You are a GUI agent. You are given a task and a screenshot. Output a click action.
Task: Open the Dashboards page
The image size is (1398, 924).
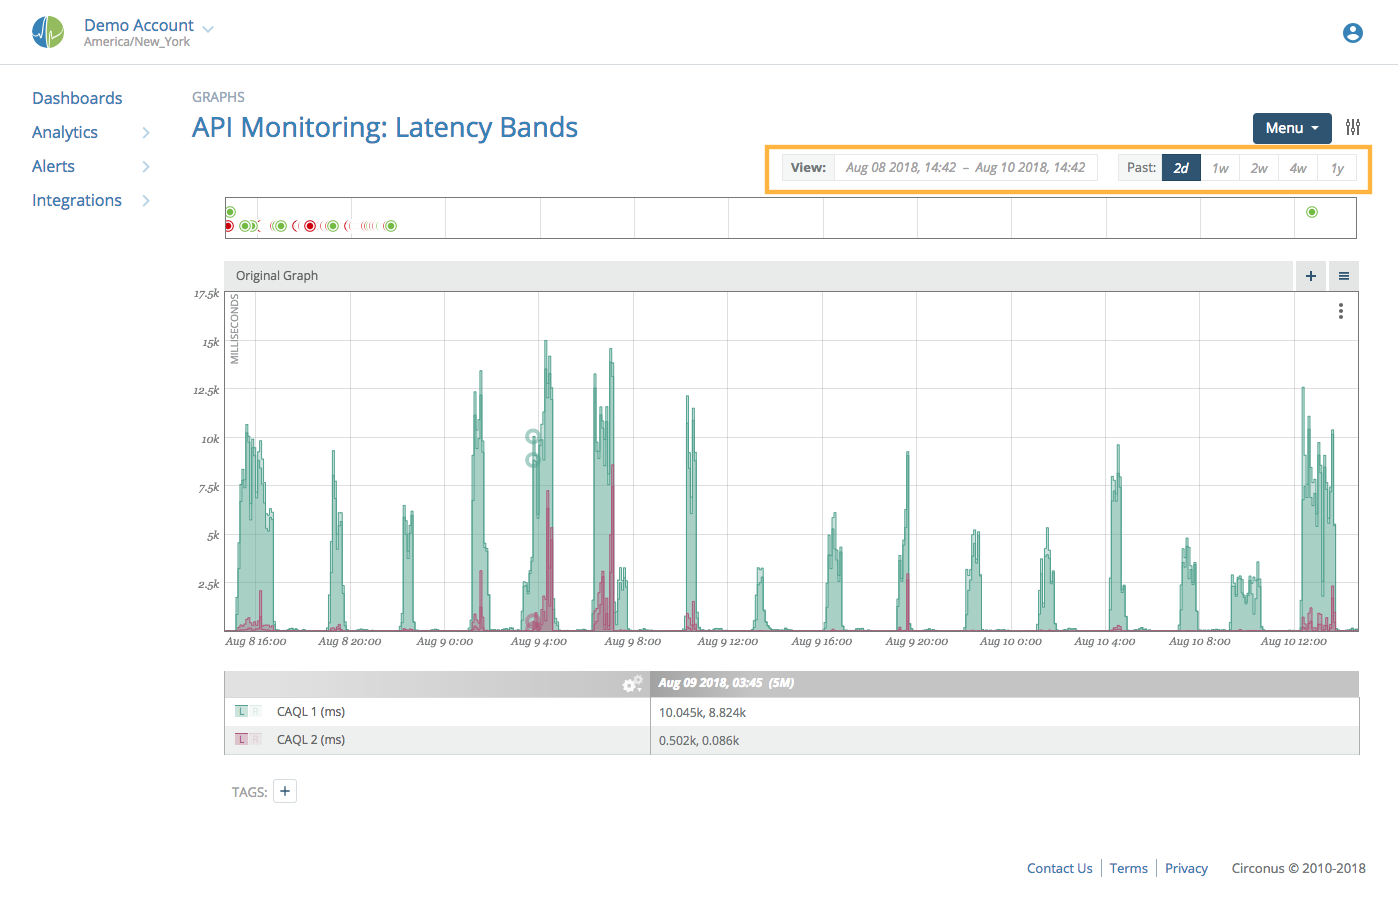[x=77, y=97]
